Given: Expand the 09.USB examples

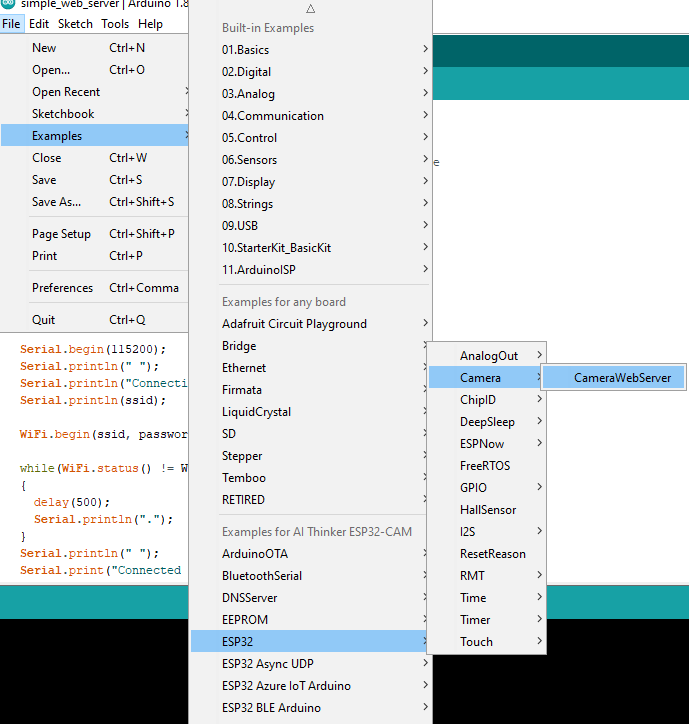Looking at the screenshot, I should 310,225.
